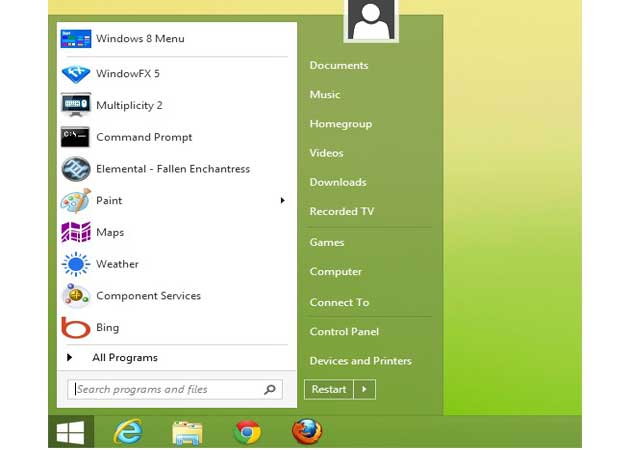Open the Windows 8 Menu icon
630x450 pixels.
click(76, 40)
